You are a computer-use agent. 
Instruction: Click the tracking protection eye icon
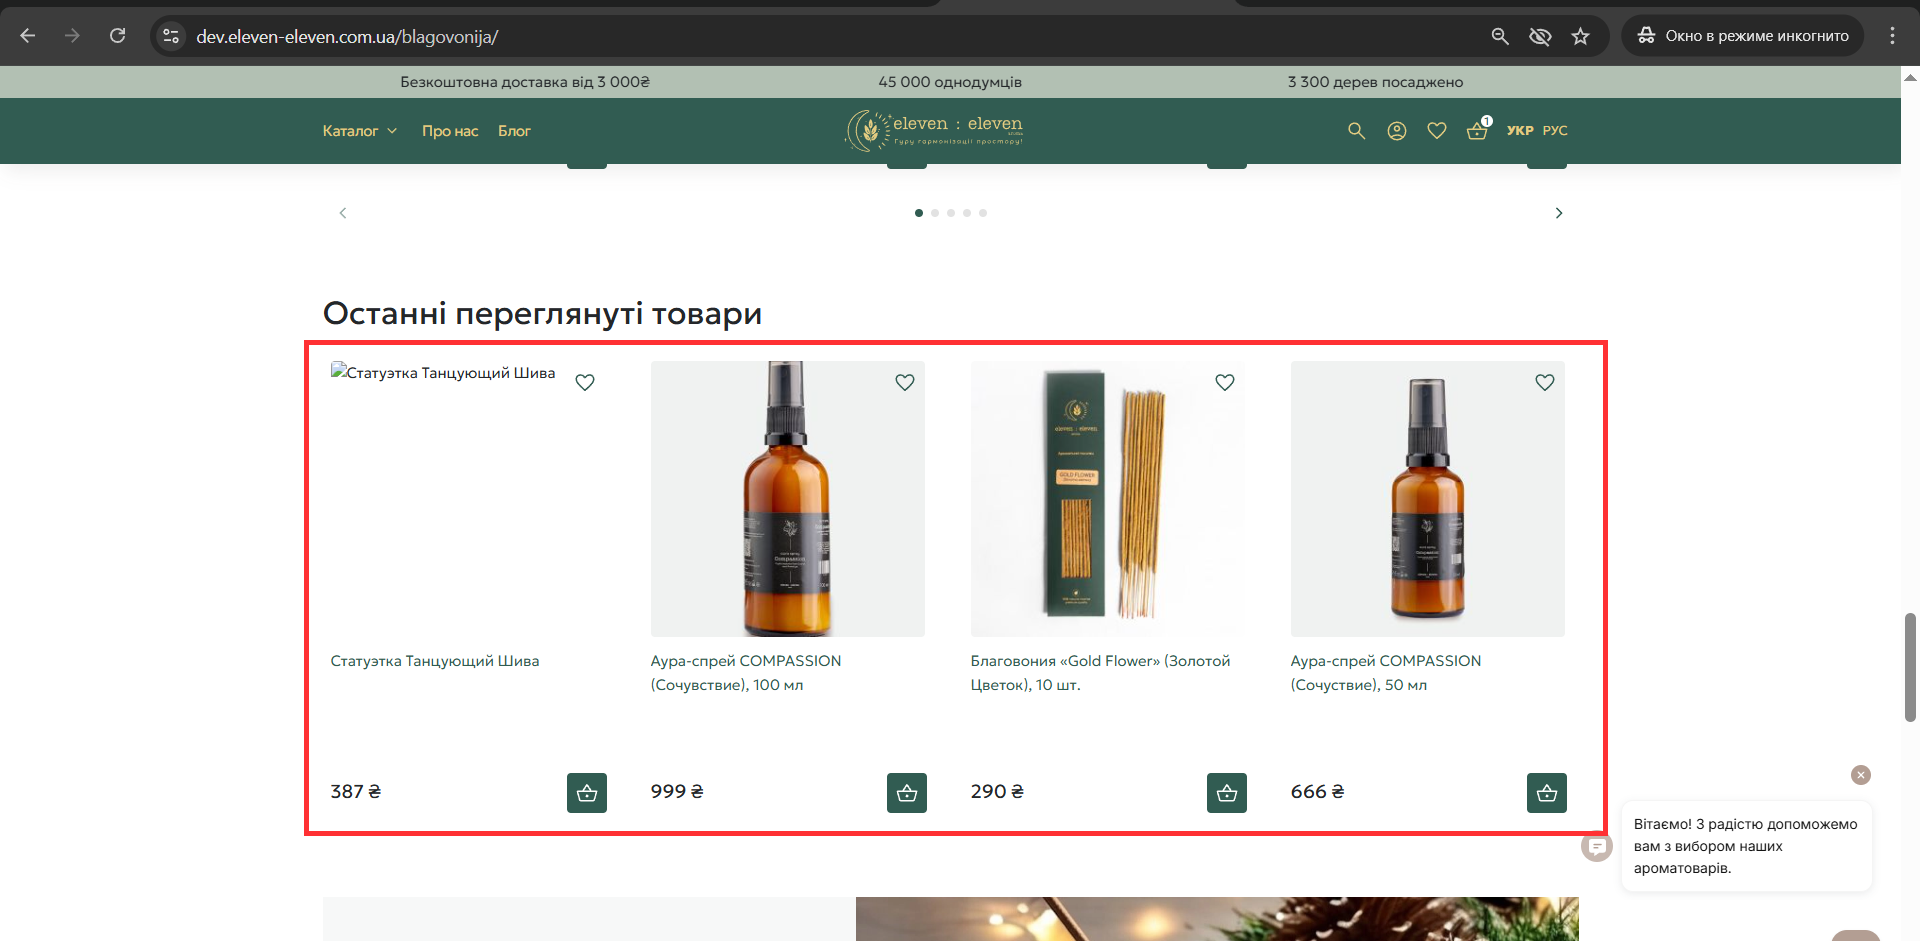click(x=1540, y=36)
